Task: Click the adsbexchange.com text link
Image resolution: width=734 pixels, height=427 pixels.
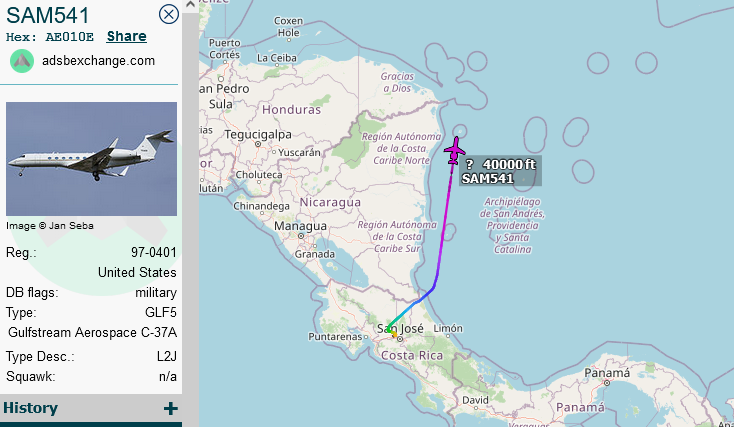Action: pos(98,61)
